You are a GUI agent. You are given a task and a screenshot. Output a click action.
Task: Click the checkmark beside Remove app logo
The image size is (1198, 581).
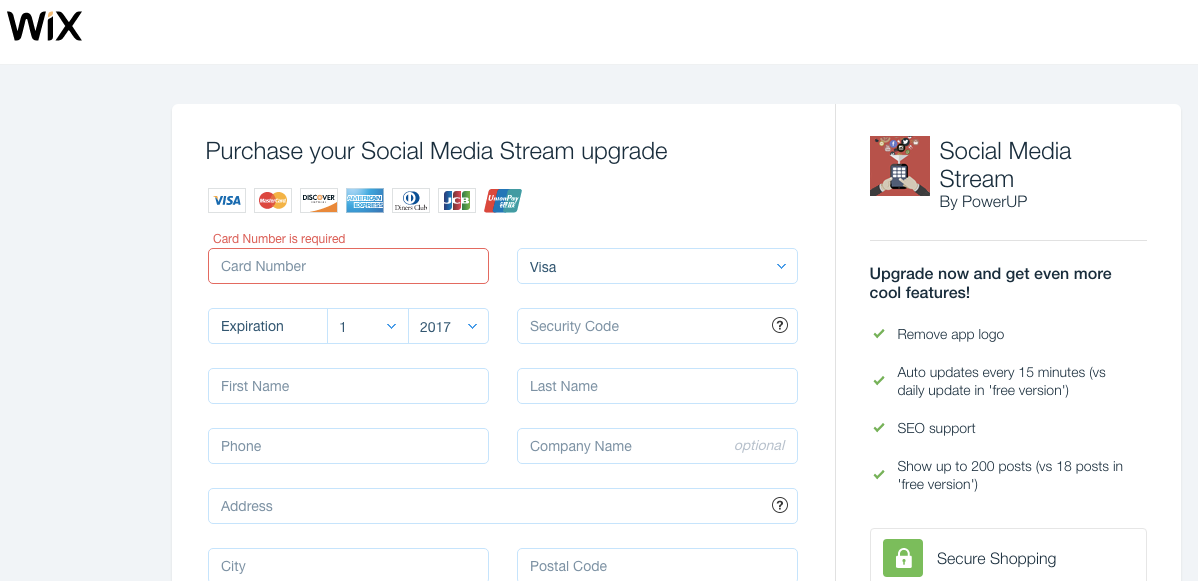tap(879, 334)
